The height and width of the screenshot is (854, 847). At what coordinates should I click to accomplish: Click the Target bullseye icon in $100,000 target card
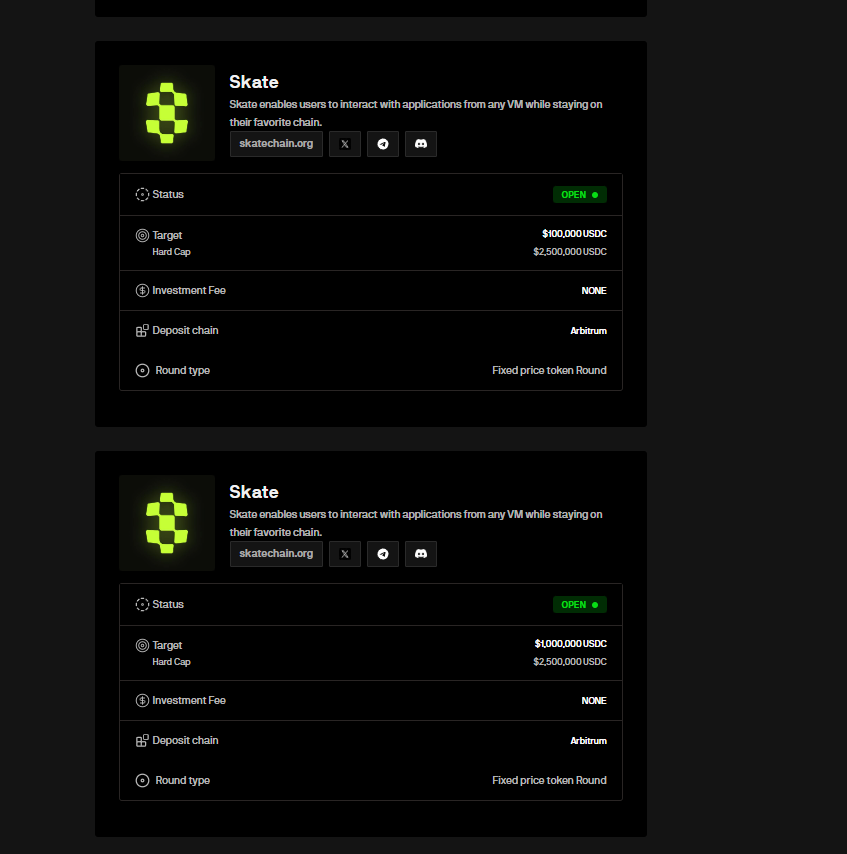pyautogui.click(x=142, y=235)
